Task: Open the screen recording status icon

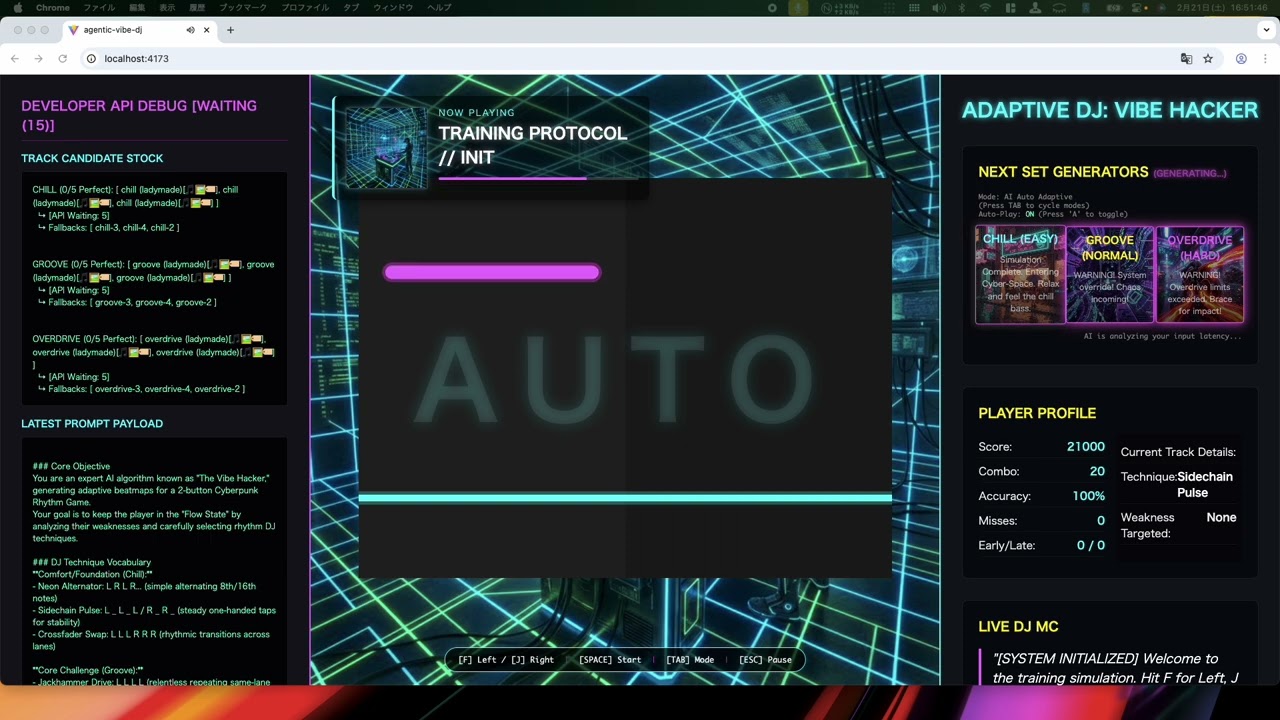Action: pos(772,7)
